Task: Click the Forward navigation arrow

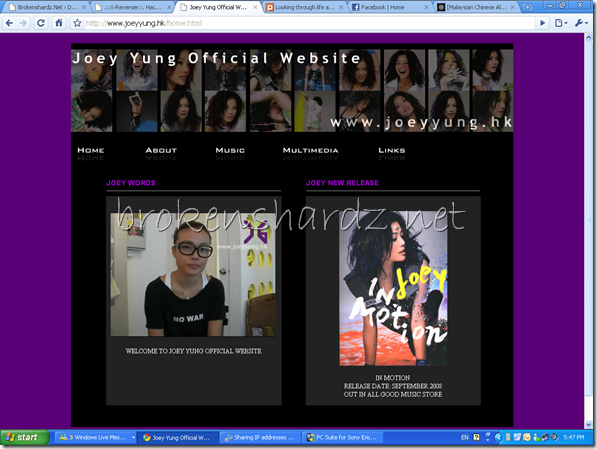Action: 24,23
